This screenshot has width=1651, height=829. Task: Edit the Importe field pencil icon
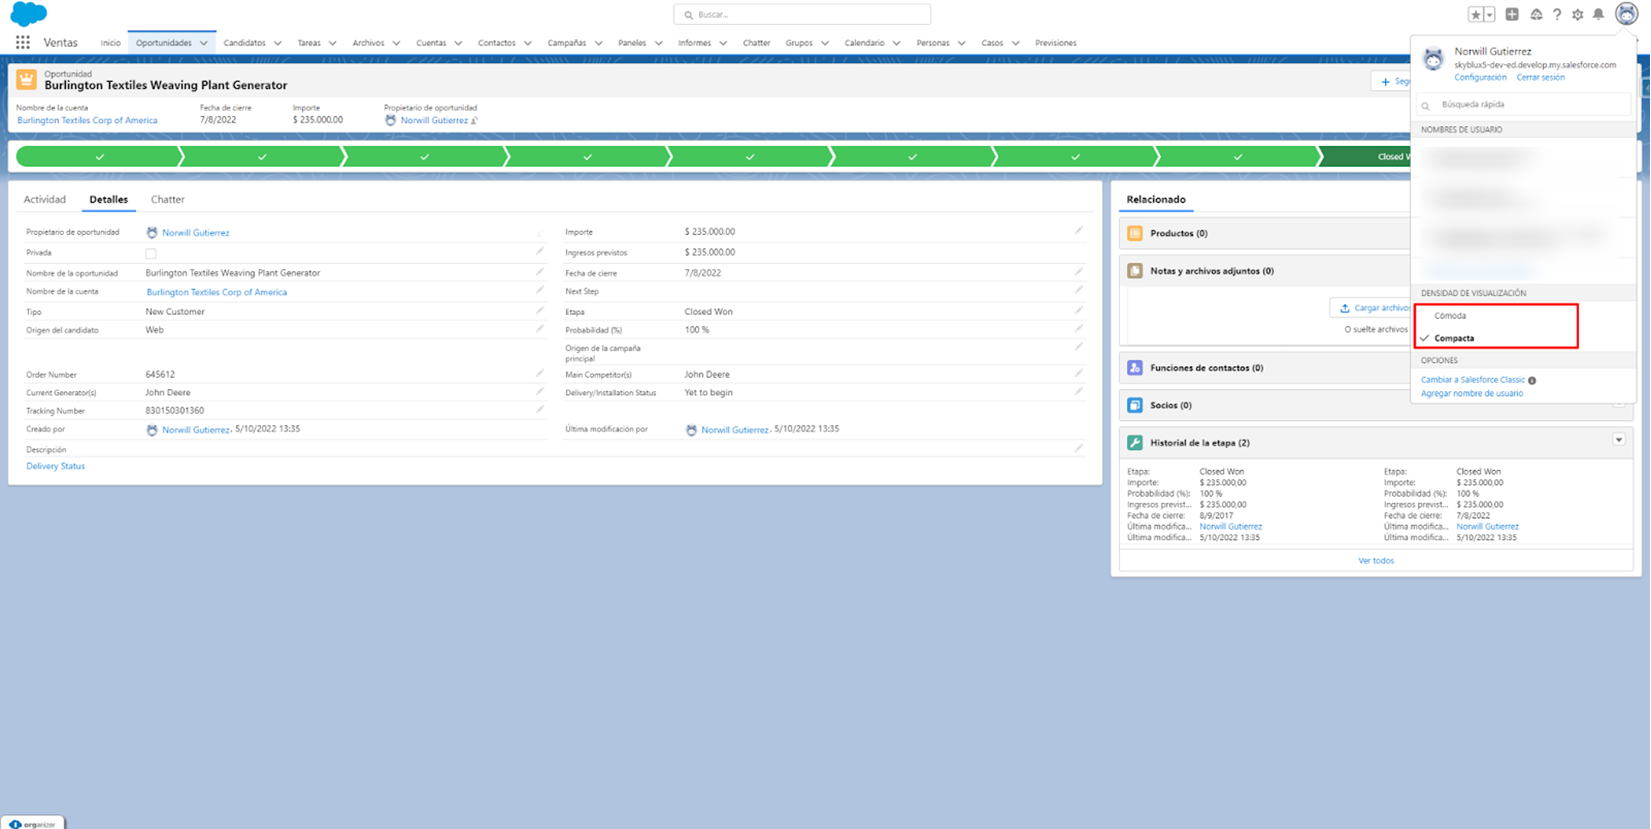coord(1079,231)
